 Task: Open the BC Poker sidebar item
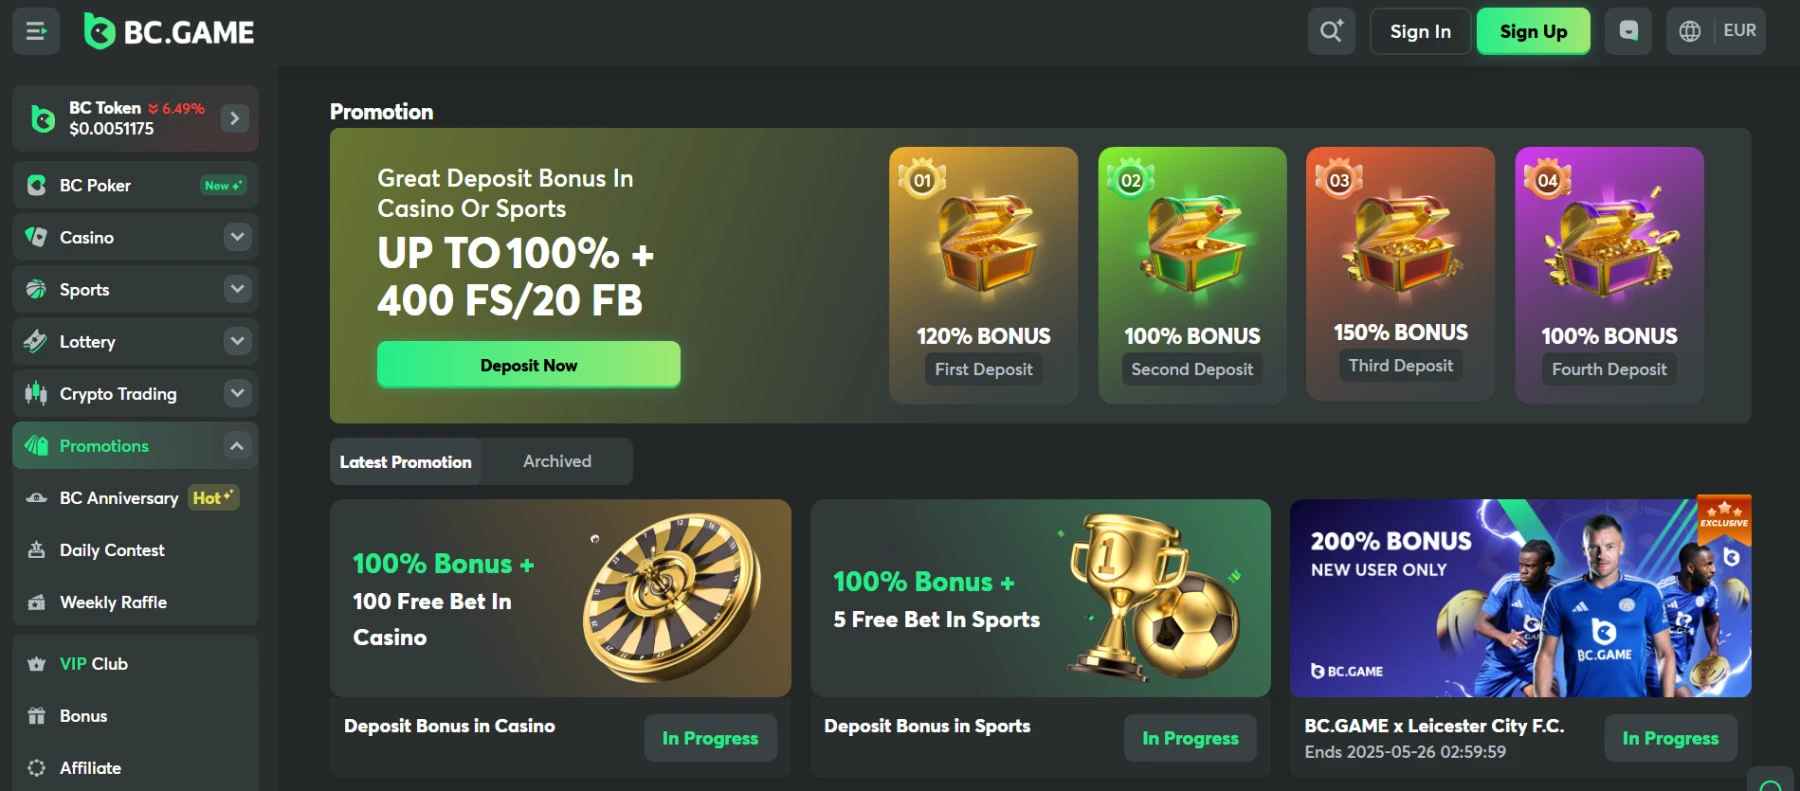(135, 185)
